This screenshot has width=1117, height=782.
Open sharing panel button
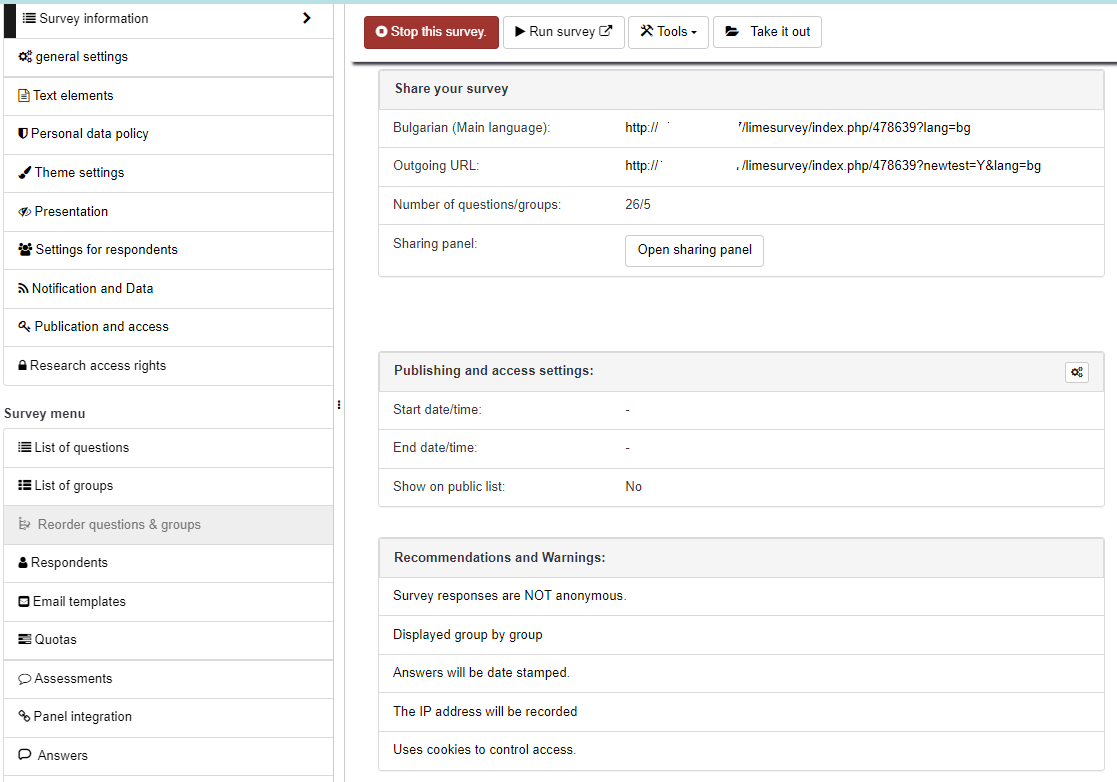695,251
